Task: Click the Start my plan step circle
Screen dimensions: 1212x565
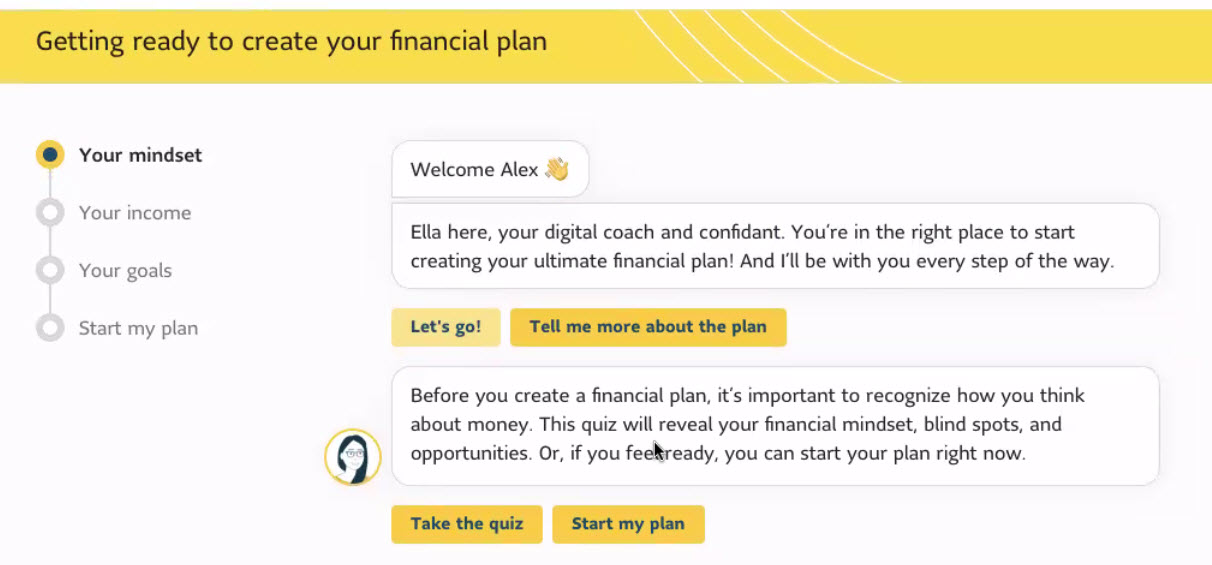Action: click(x=50, y=328)
